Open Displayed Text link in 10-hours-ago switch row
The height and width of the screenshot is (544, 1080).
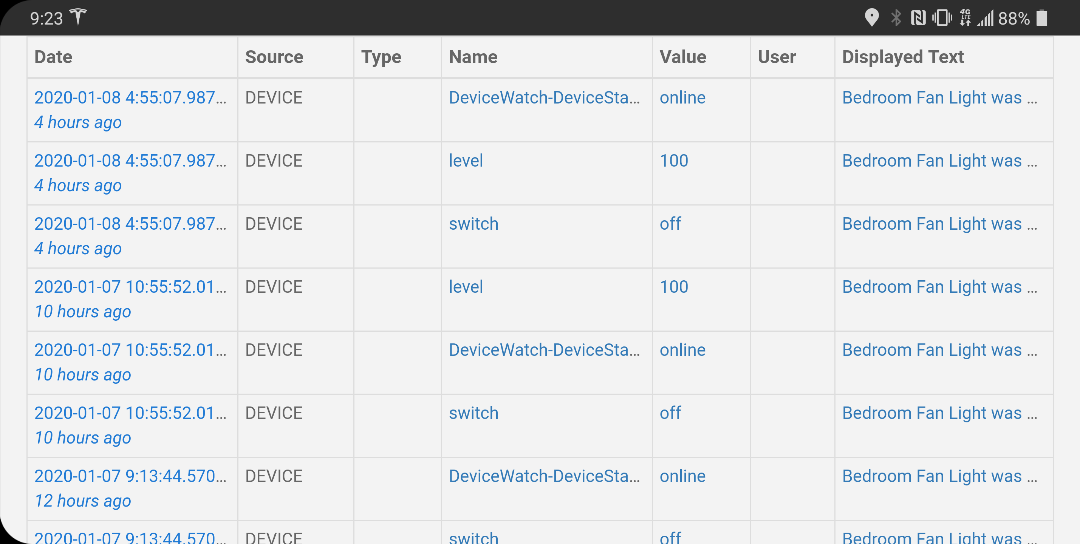tap(939, 413)
